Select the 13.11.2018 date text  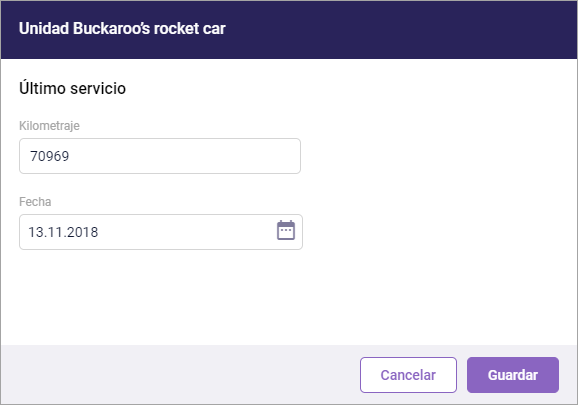pos(63,232)
